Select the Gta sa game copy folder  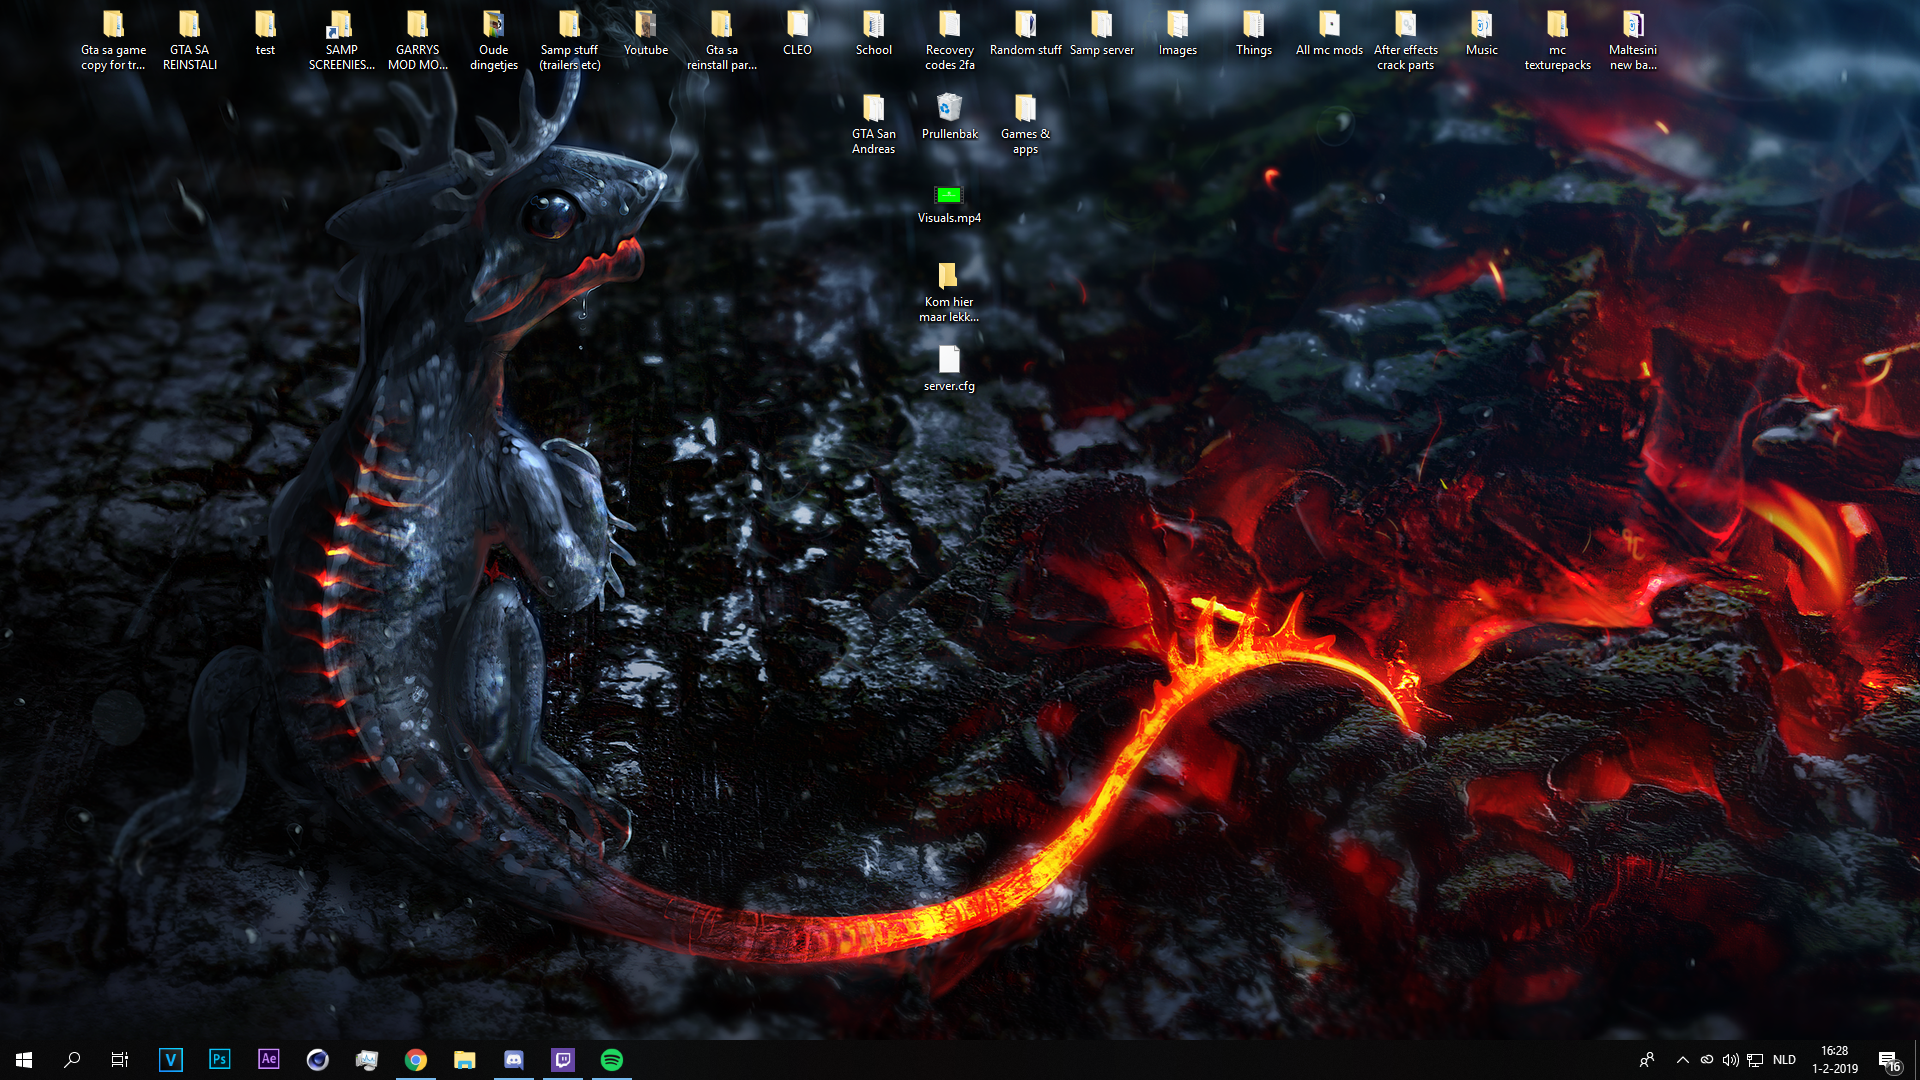114,40
